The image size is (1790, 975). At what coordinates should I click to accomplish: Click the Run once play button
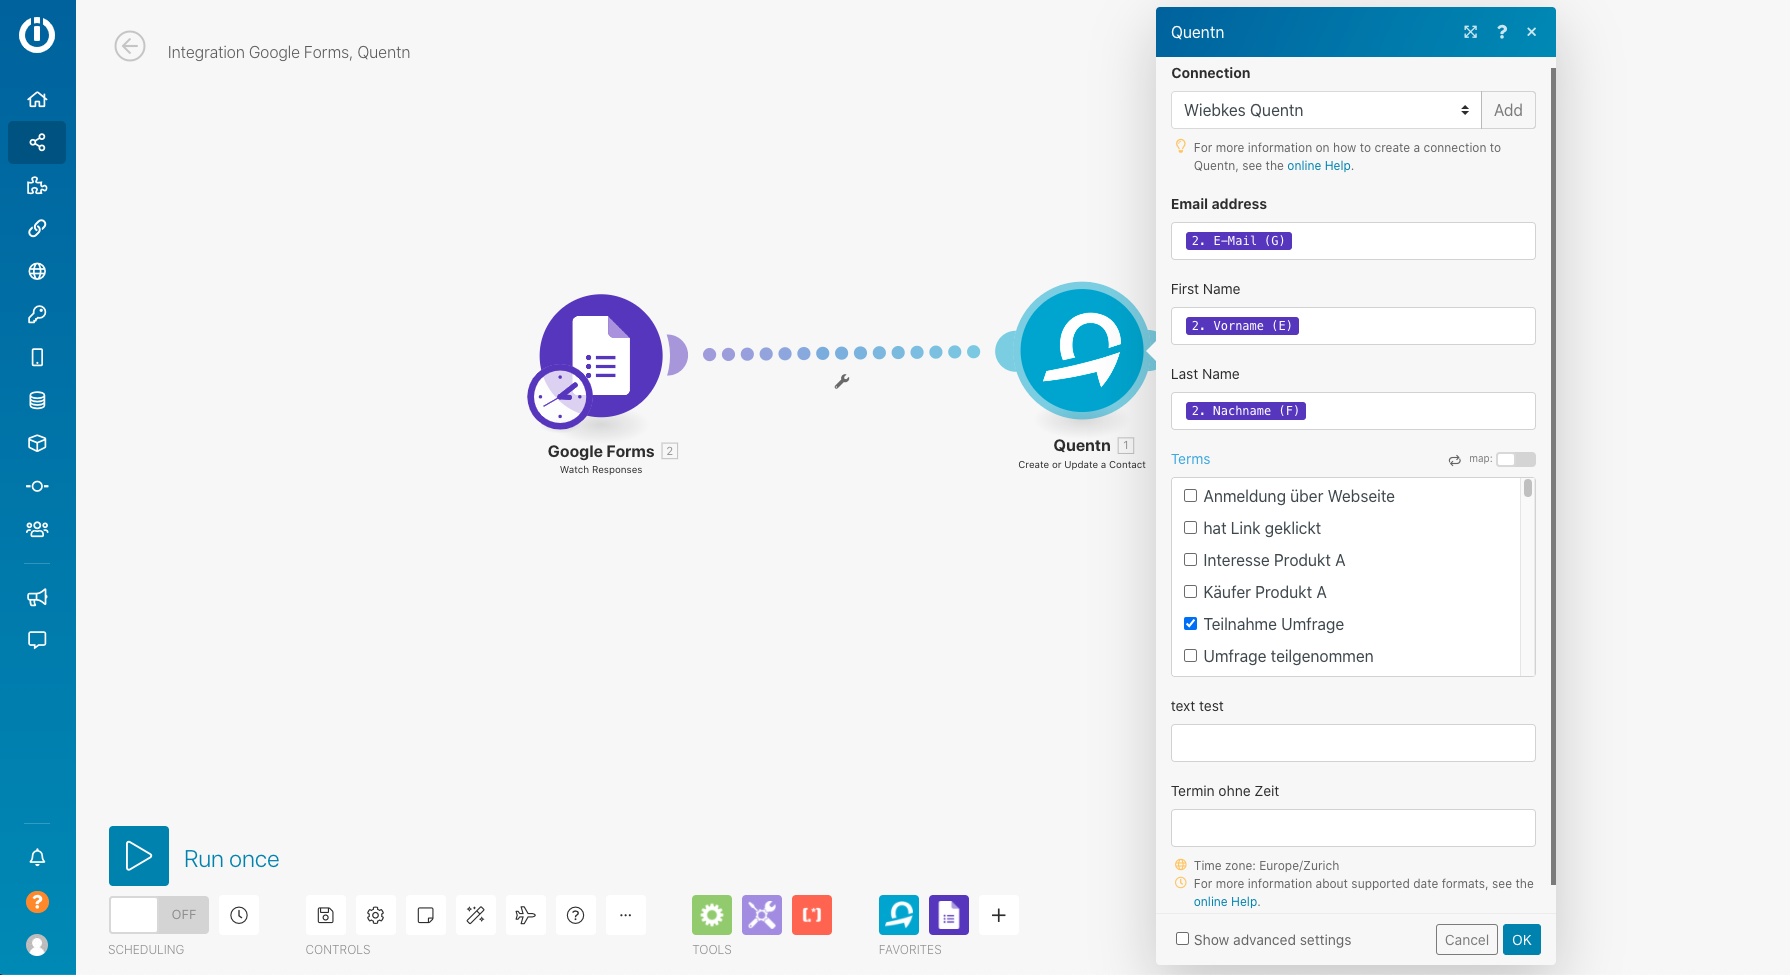coord(139,856)
